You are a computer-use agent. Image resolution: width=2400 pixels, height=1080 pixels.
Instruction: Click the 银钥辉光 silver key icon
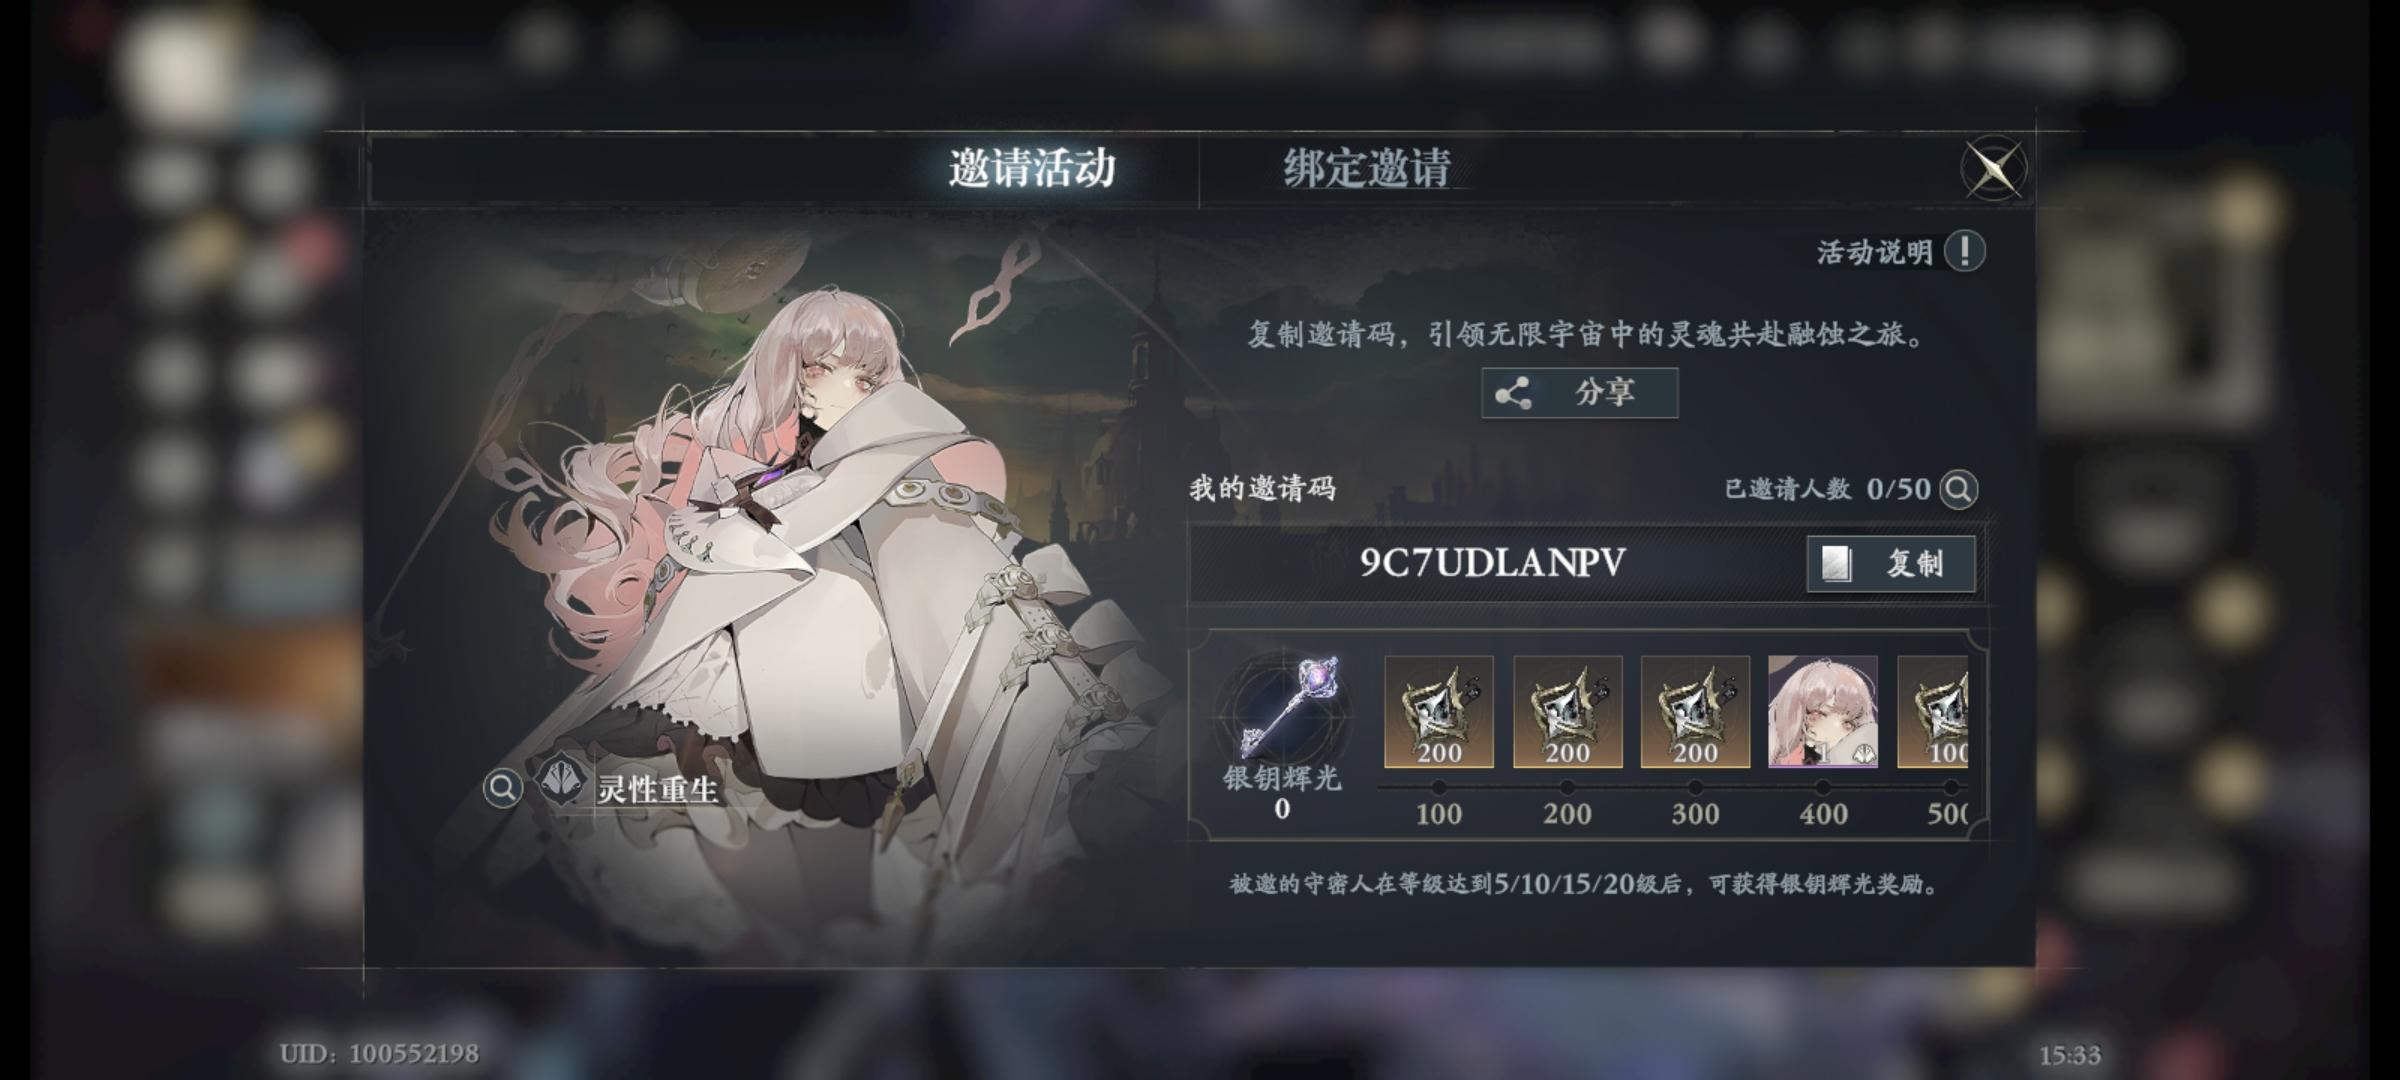point(1287,707)
